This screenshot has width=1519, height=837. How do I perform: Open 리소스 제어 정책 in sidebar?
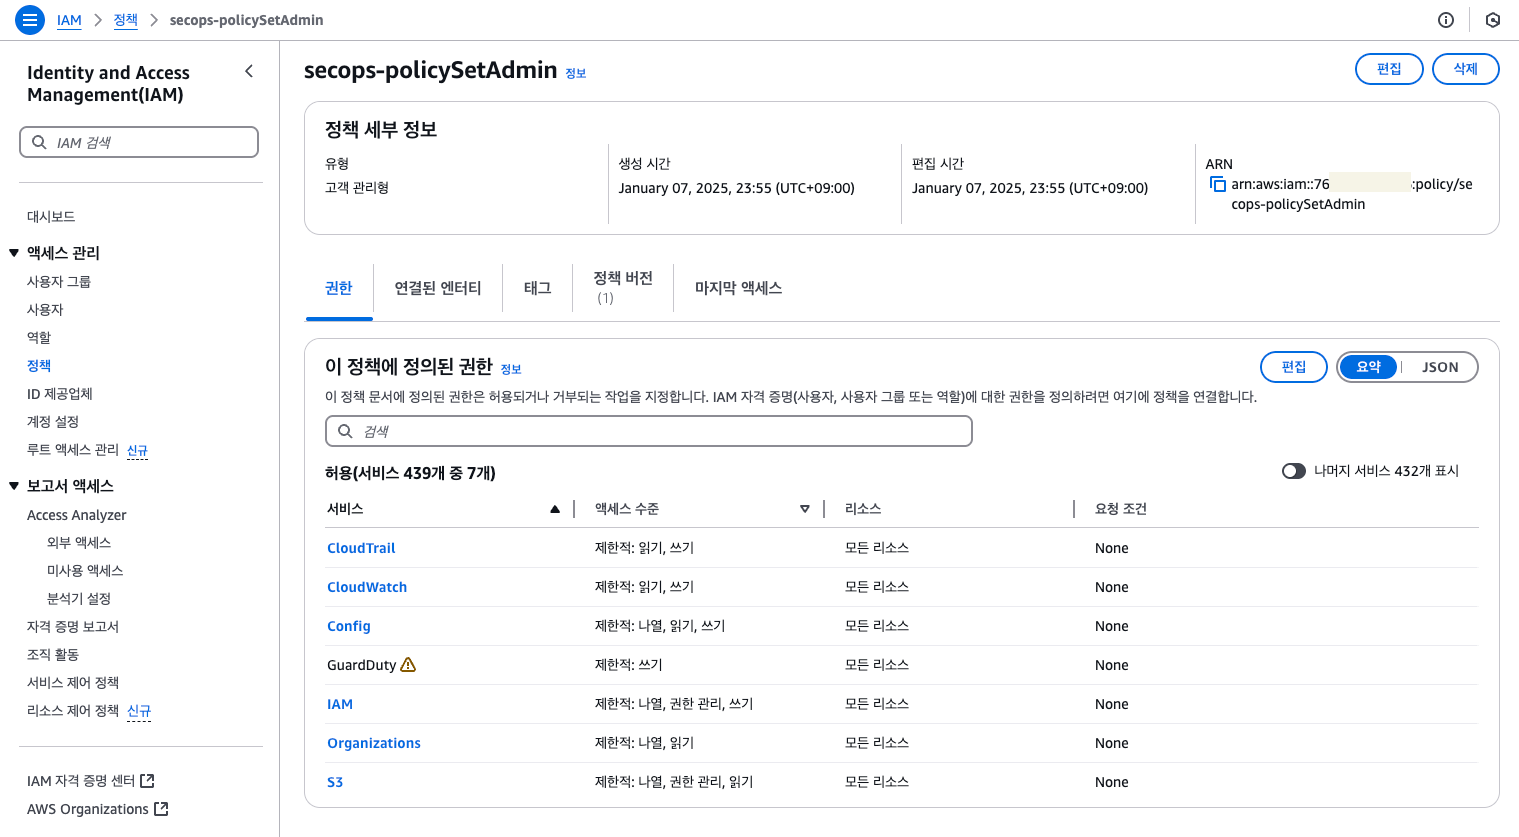tap(73, 711)
